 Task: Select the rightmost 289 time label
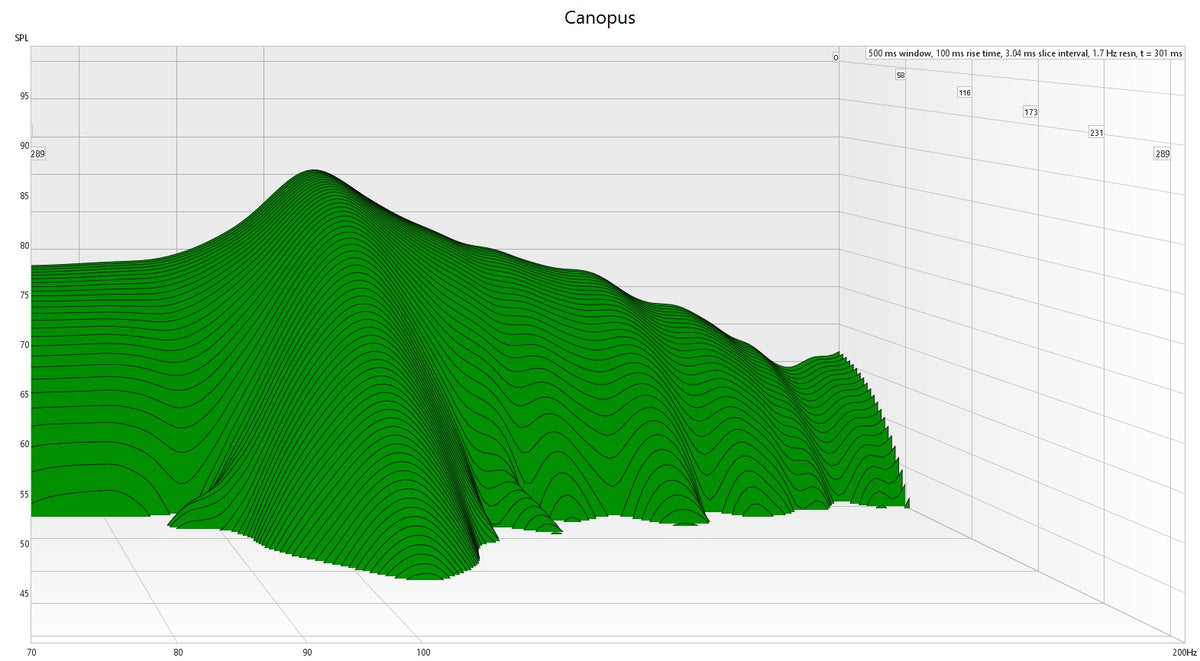1161,153
